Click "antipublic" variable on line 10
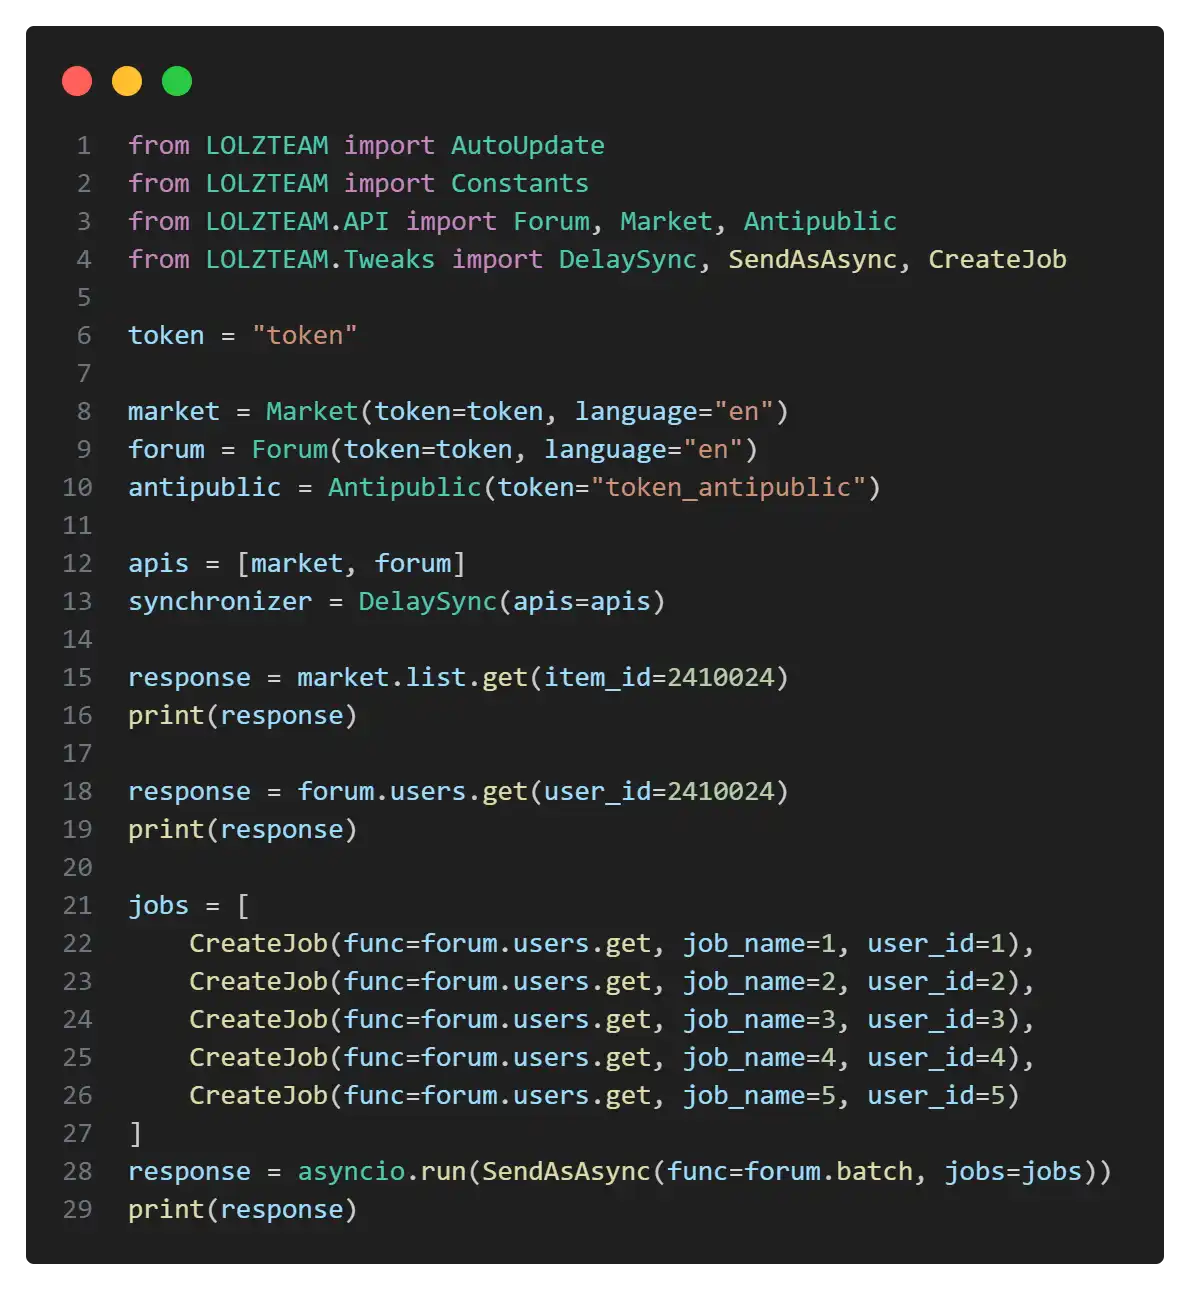Screen dimensions: 1190x1290 tap(204, 488)
